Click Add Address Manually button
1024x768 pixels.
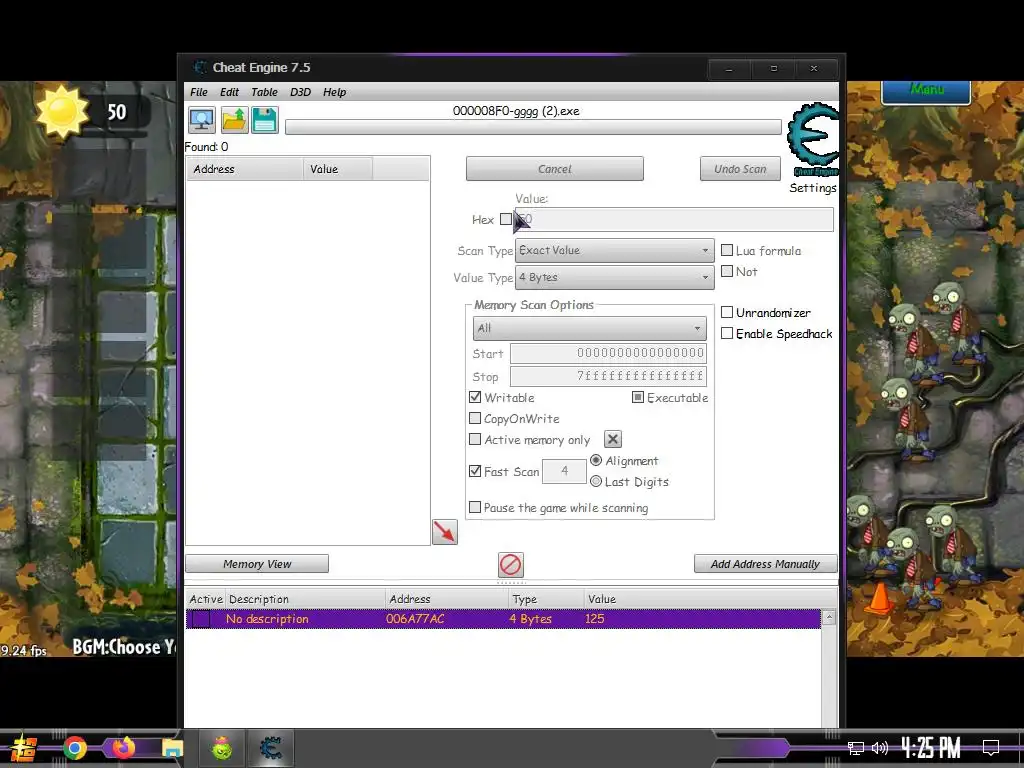[x=765, y=564]
